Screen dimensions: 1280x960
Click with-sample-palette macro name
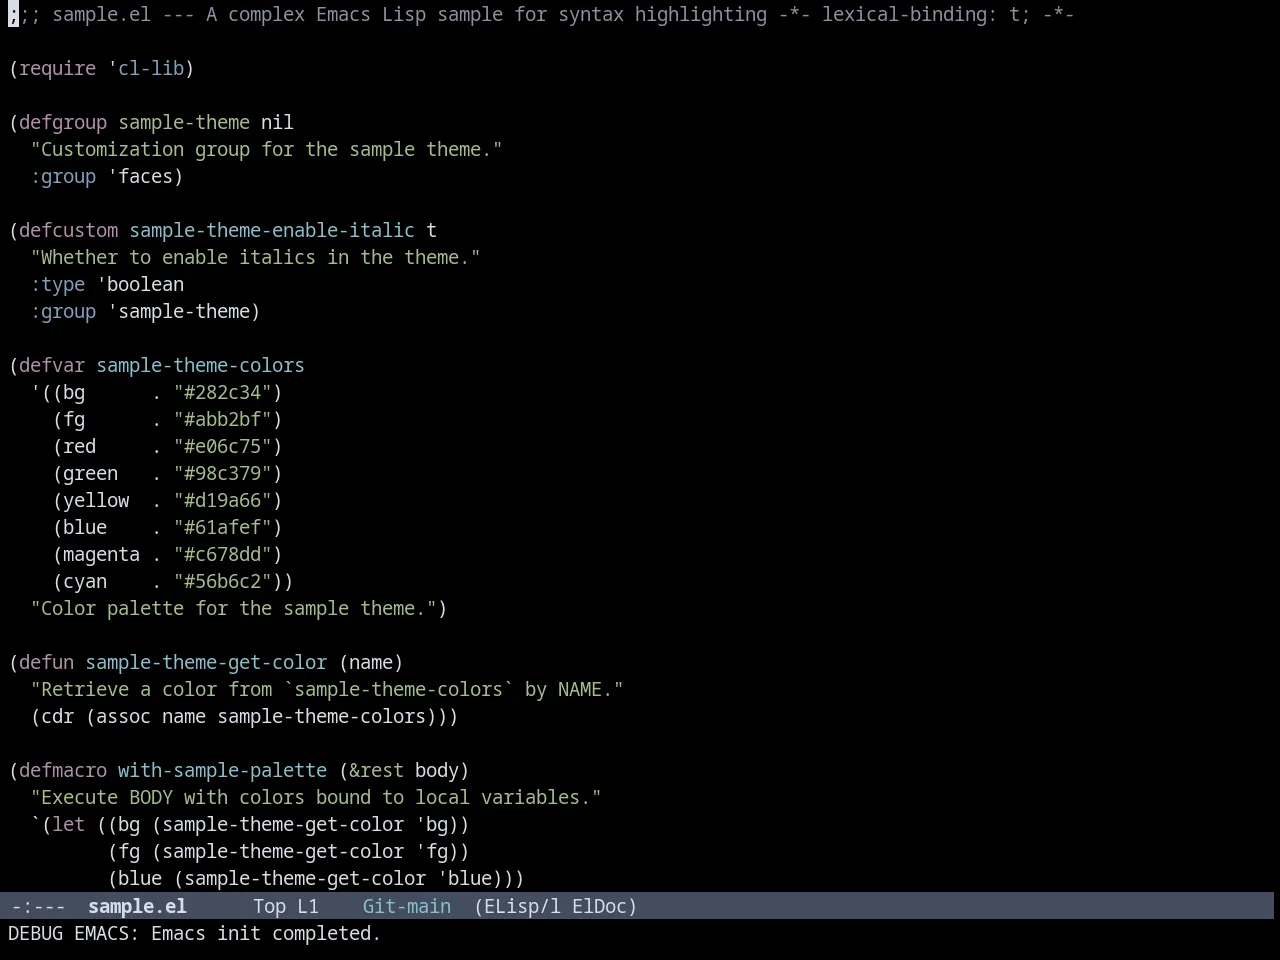(x=222, y=770)
